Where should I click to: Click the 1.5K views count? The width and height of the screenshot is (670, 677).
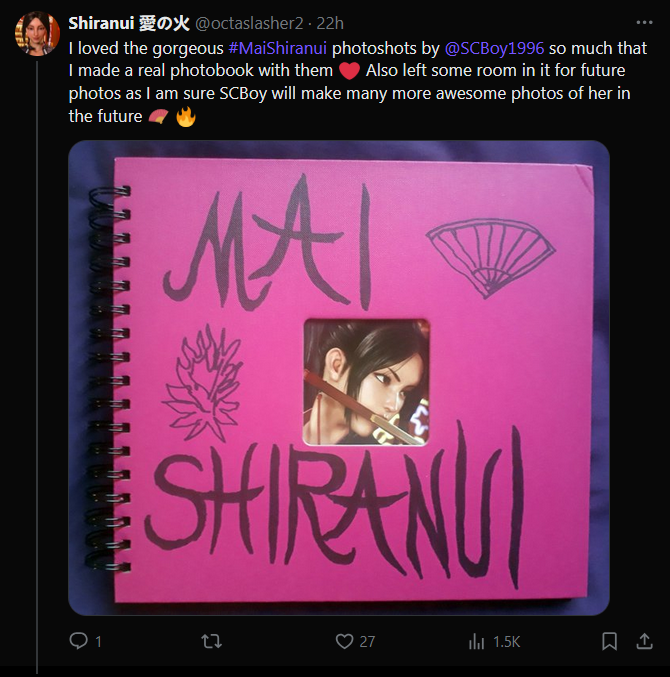pos(506,642)
